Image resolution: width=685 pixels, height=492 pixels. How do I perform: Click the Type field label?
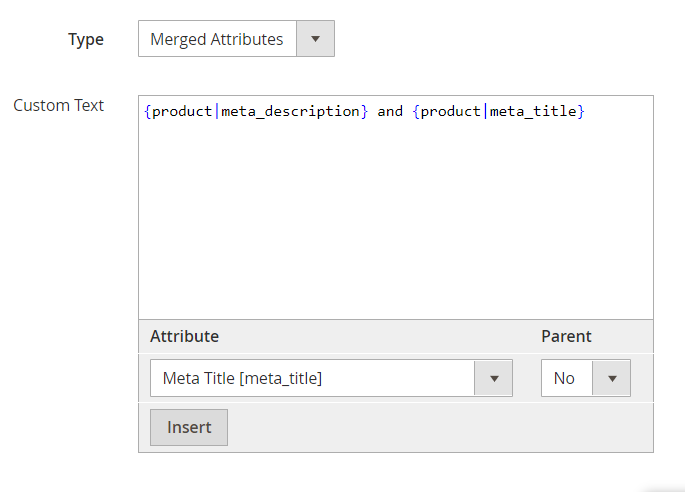tap(86, 39)
